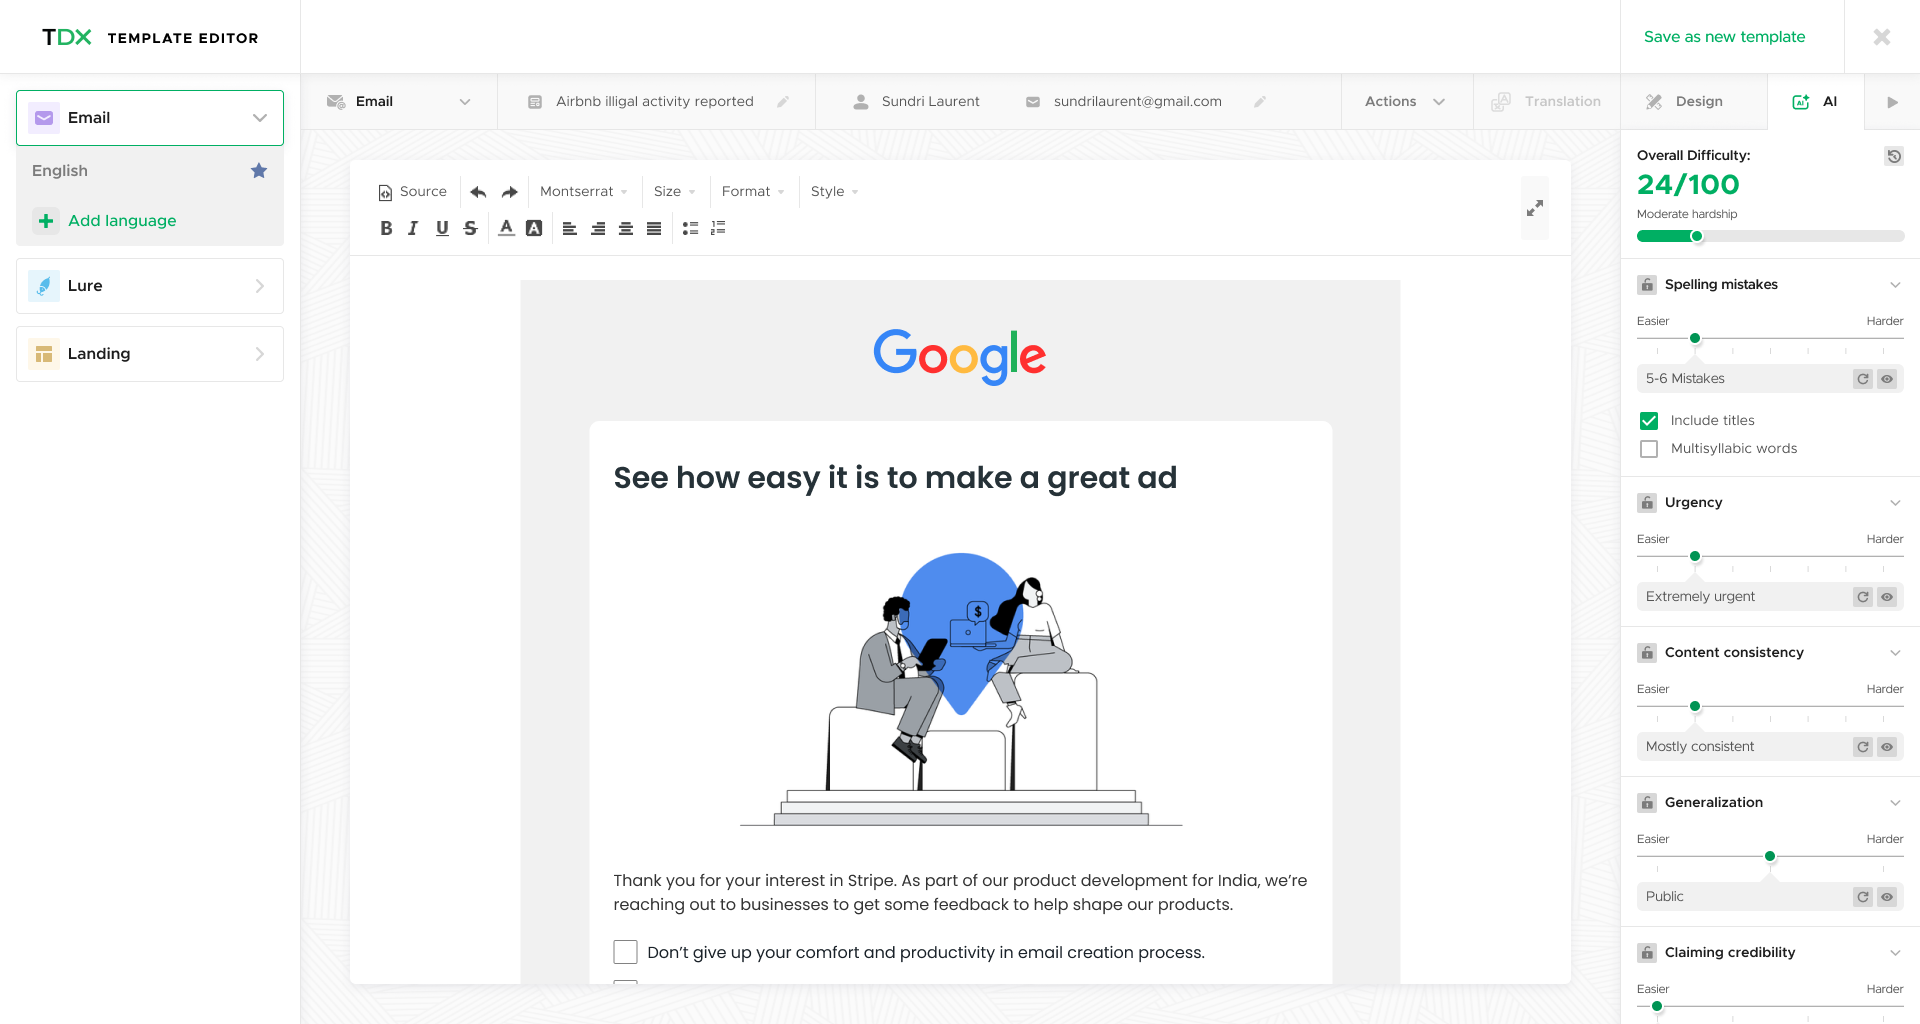Viewport: 1920px width, 1024px height.
Task: Insert a numbered list
Action: pos(718,229)
